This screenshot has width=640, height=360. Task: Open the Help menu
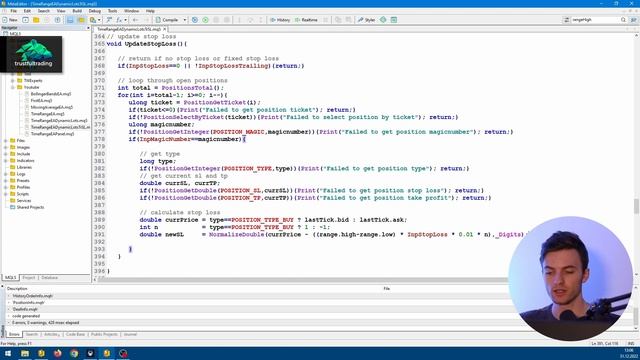click(150, 11)
